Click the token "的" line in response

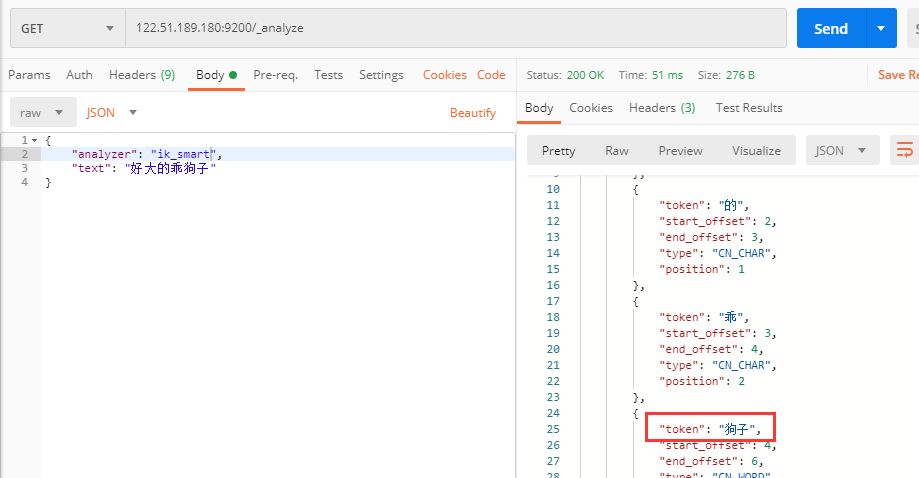[x=704, y=205]
